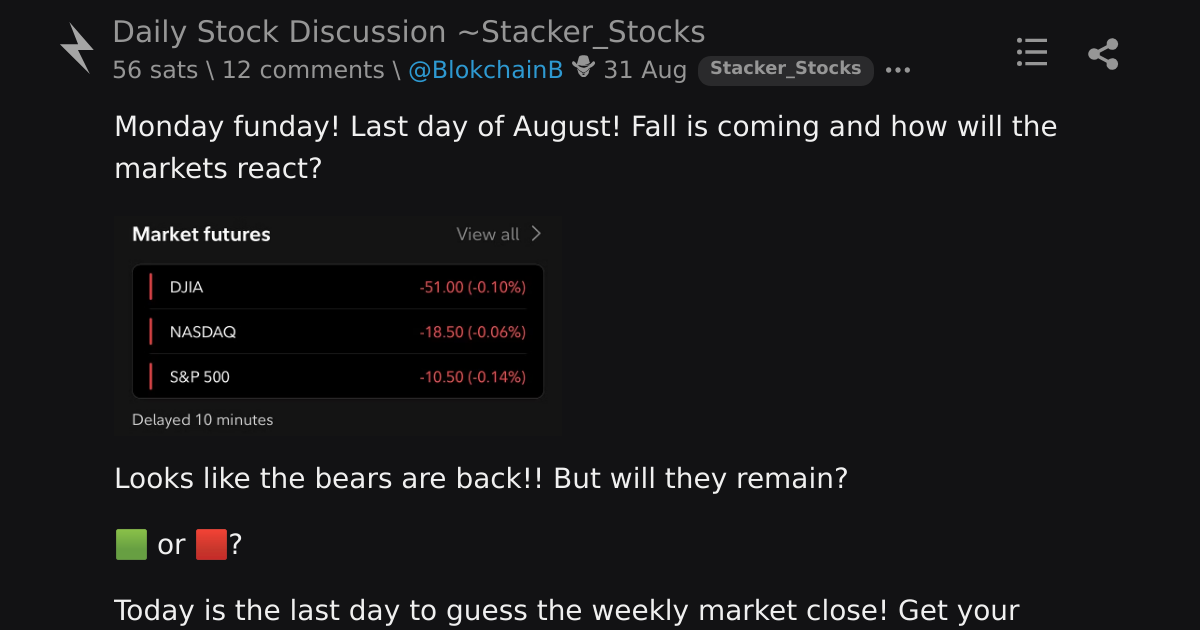Click the Delayed 10 minutes note
The image size is (1200, 630).
click(x=202, y=420)
